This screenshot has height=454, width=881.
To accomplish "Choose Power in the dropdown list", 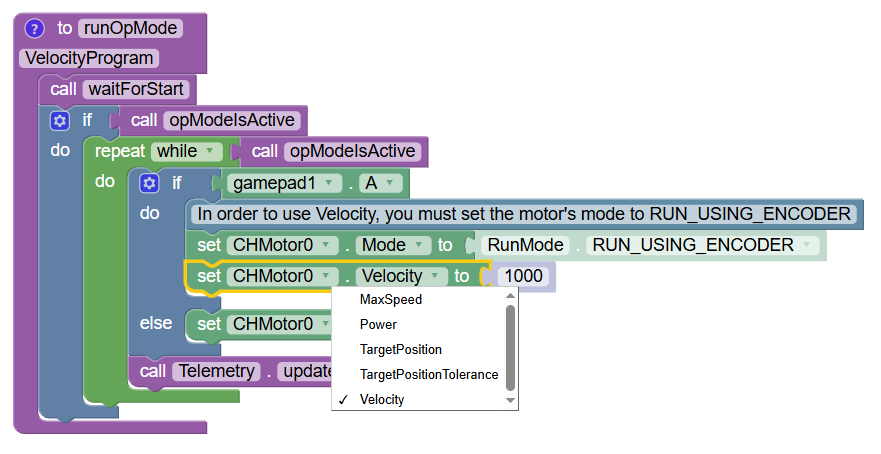I will pyautogui.click(x=378, y=325).
